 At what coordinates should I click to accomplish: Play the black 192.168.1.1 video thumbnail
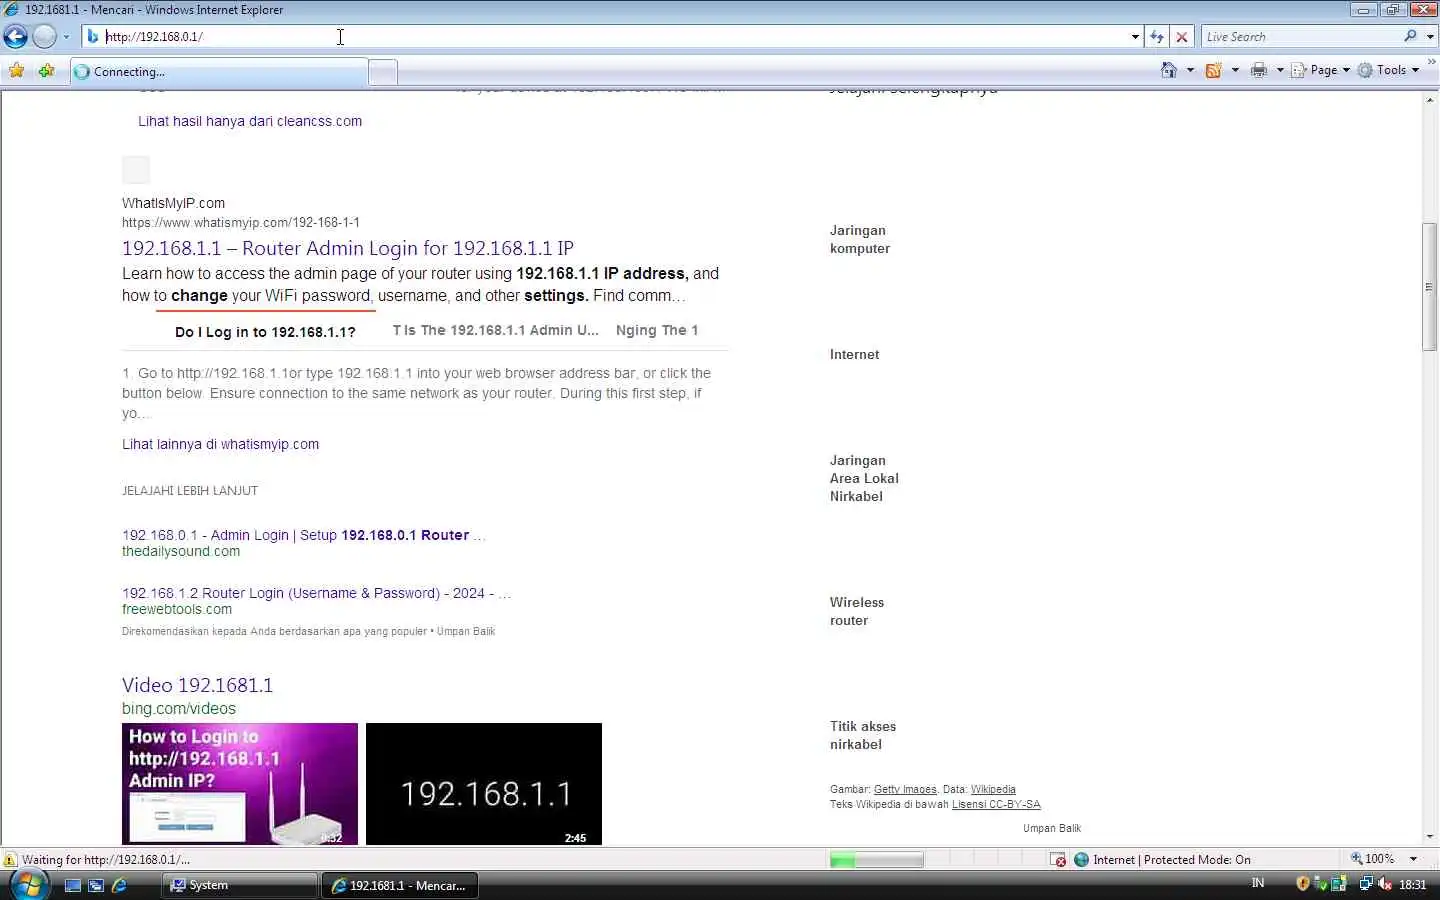[x=484, y=784]
